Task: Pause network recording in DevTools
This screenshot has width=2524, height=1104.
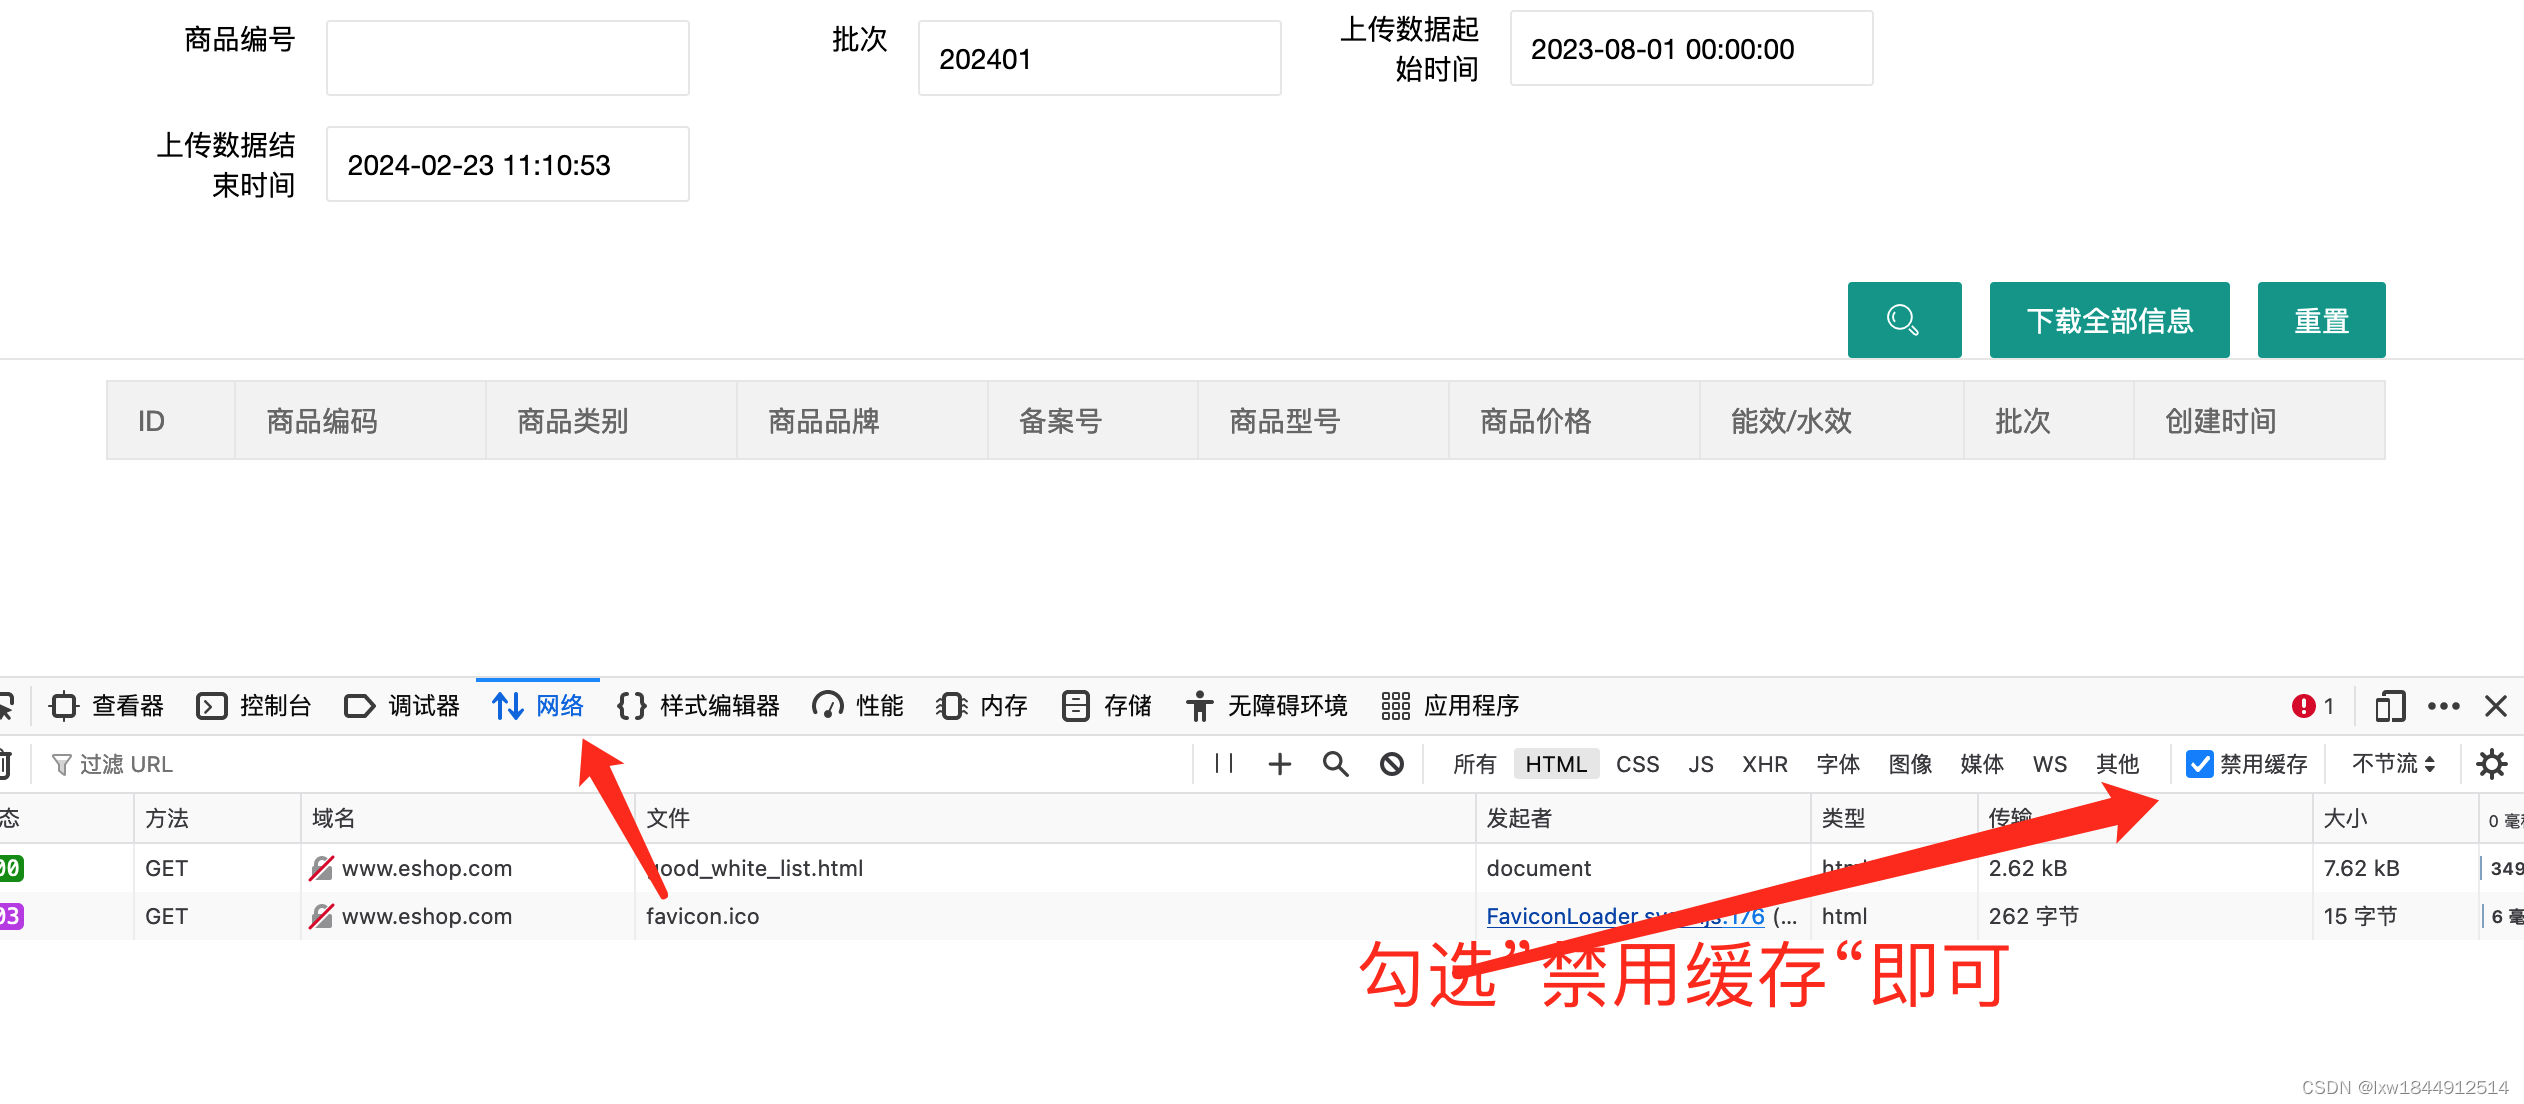Action: click(1223, 764)
